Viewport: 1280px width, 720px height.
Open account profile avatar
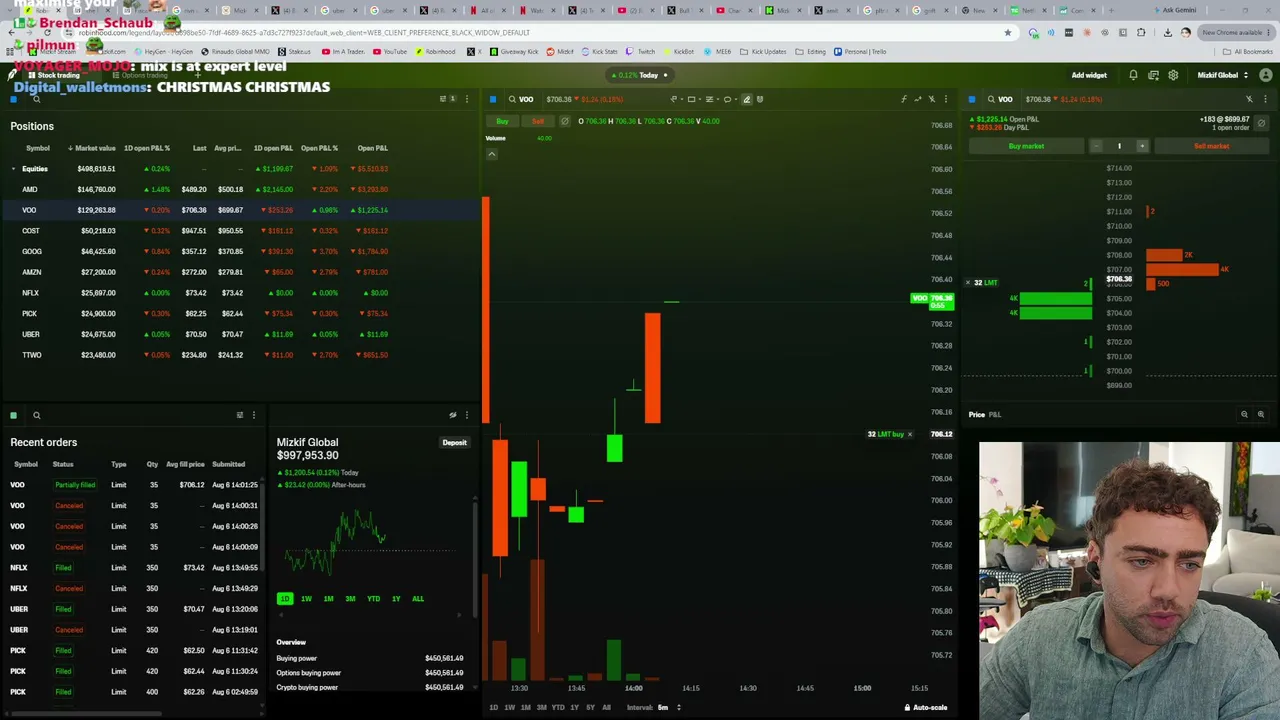coord(1266,75)
